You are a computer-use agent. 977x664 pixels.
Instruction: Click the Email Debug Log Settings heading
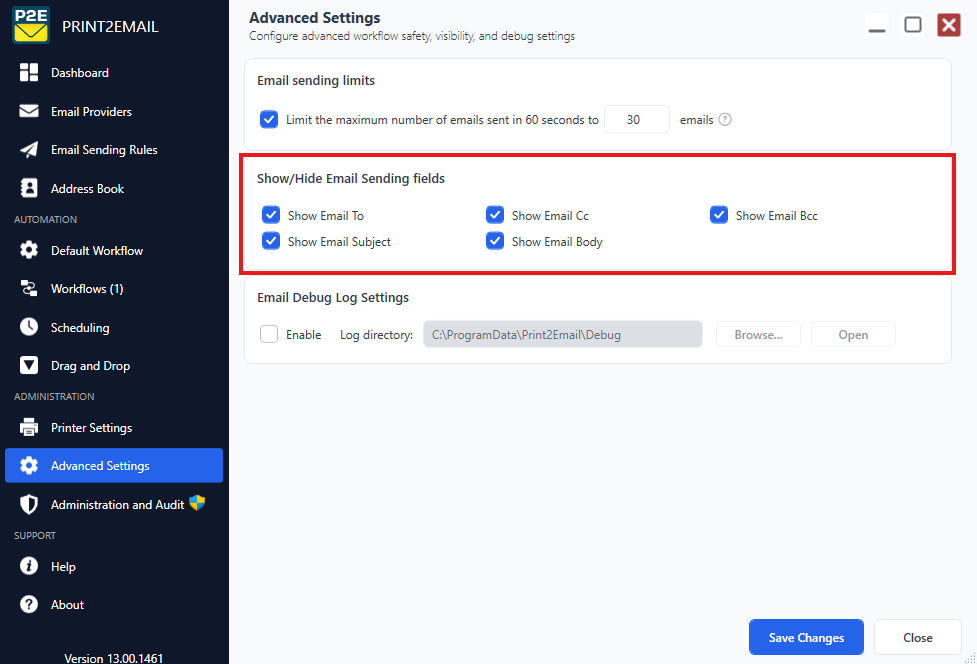333,298
